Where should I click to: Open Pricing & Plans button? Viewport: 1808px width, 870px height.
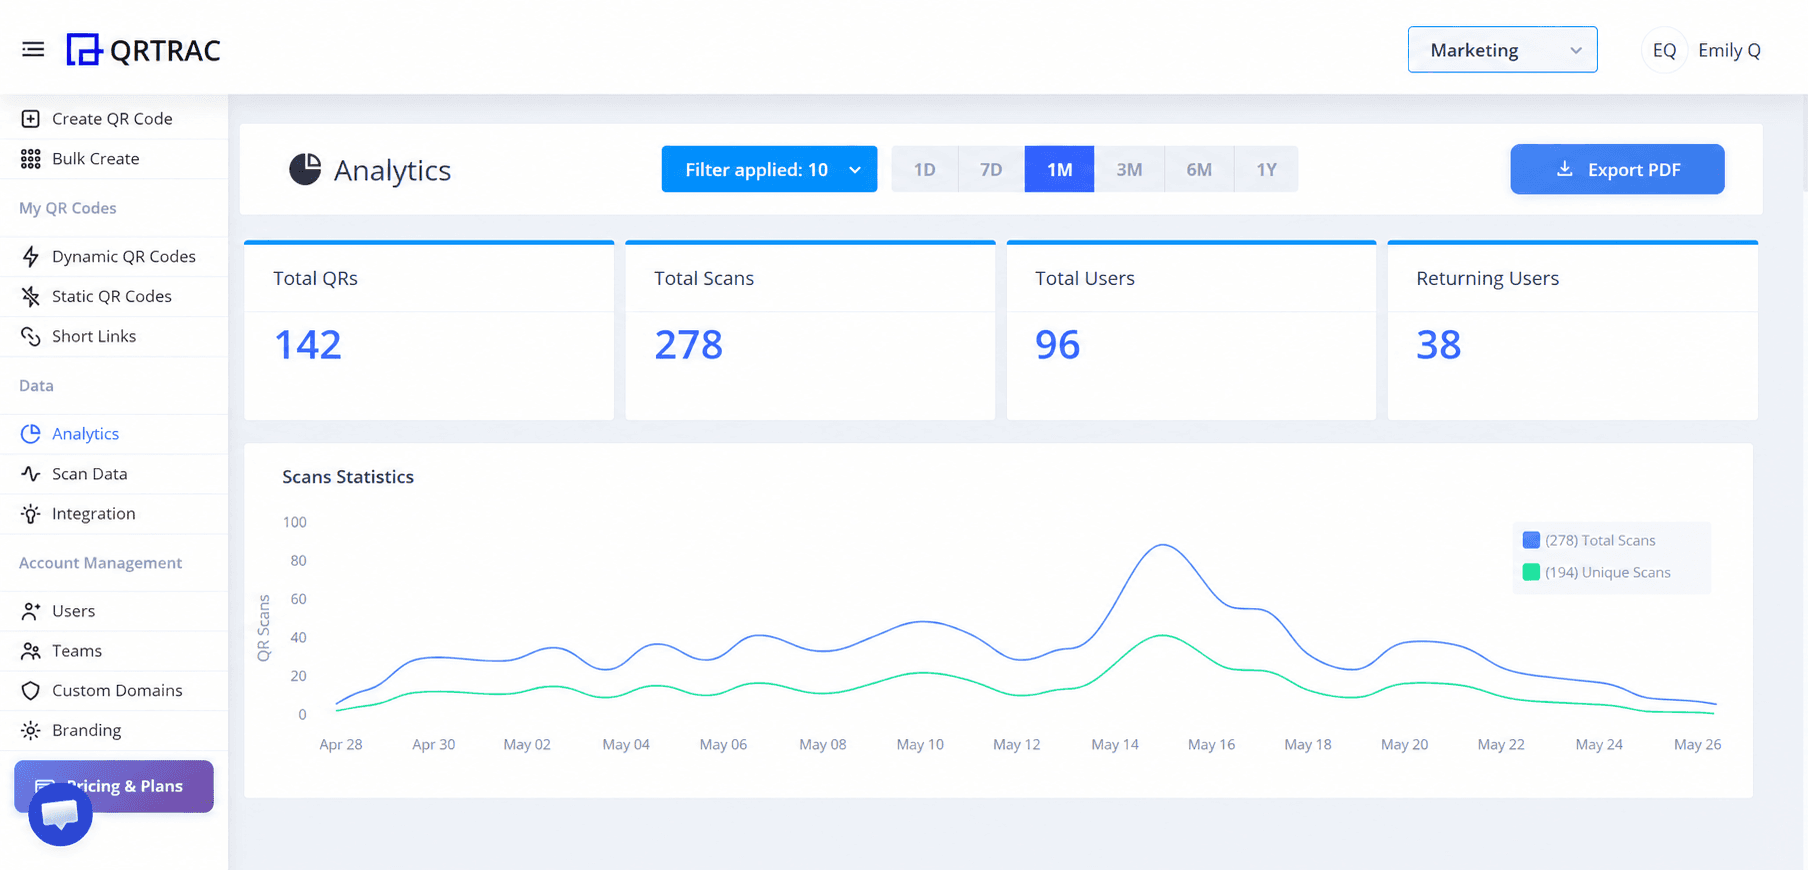(x=114, y=786)
